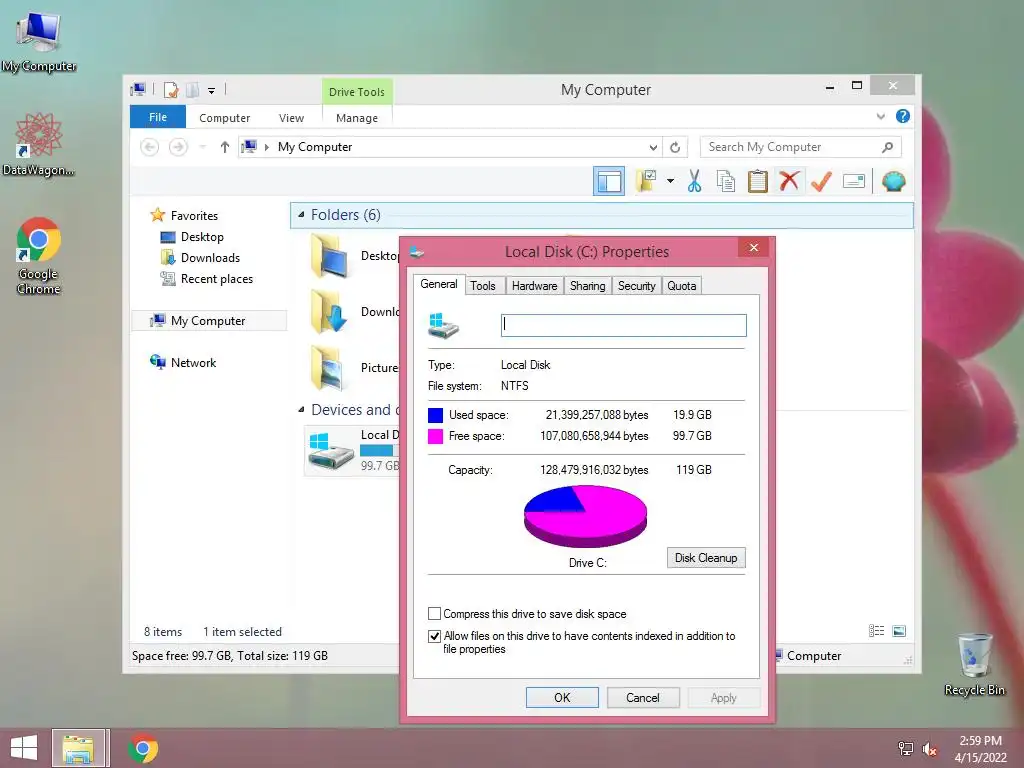
Task: Select Network in navigation pane
Action: click(x=193, y=362)
